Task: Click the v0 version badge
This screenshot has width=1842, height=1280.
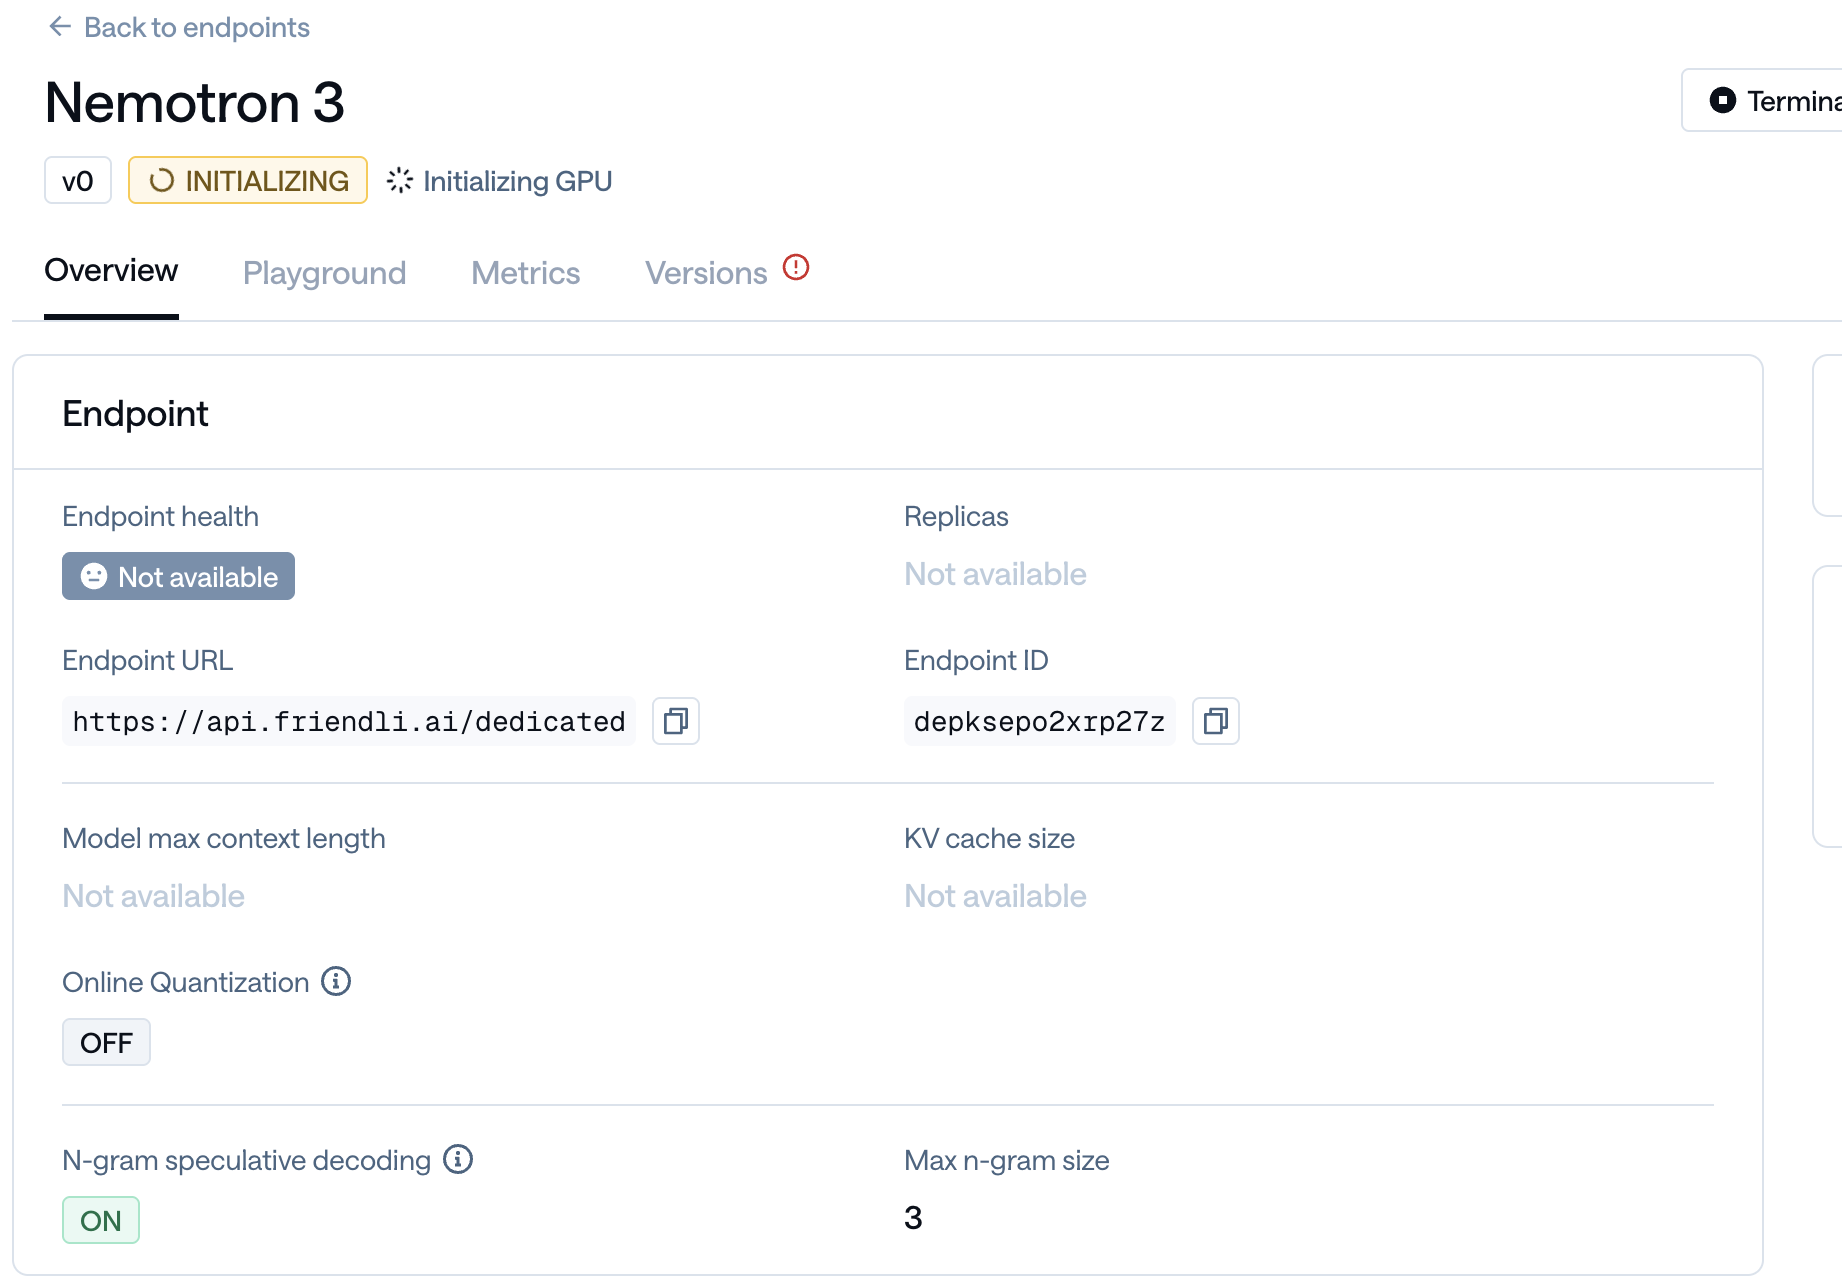Action: (x=78, y=180)
